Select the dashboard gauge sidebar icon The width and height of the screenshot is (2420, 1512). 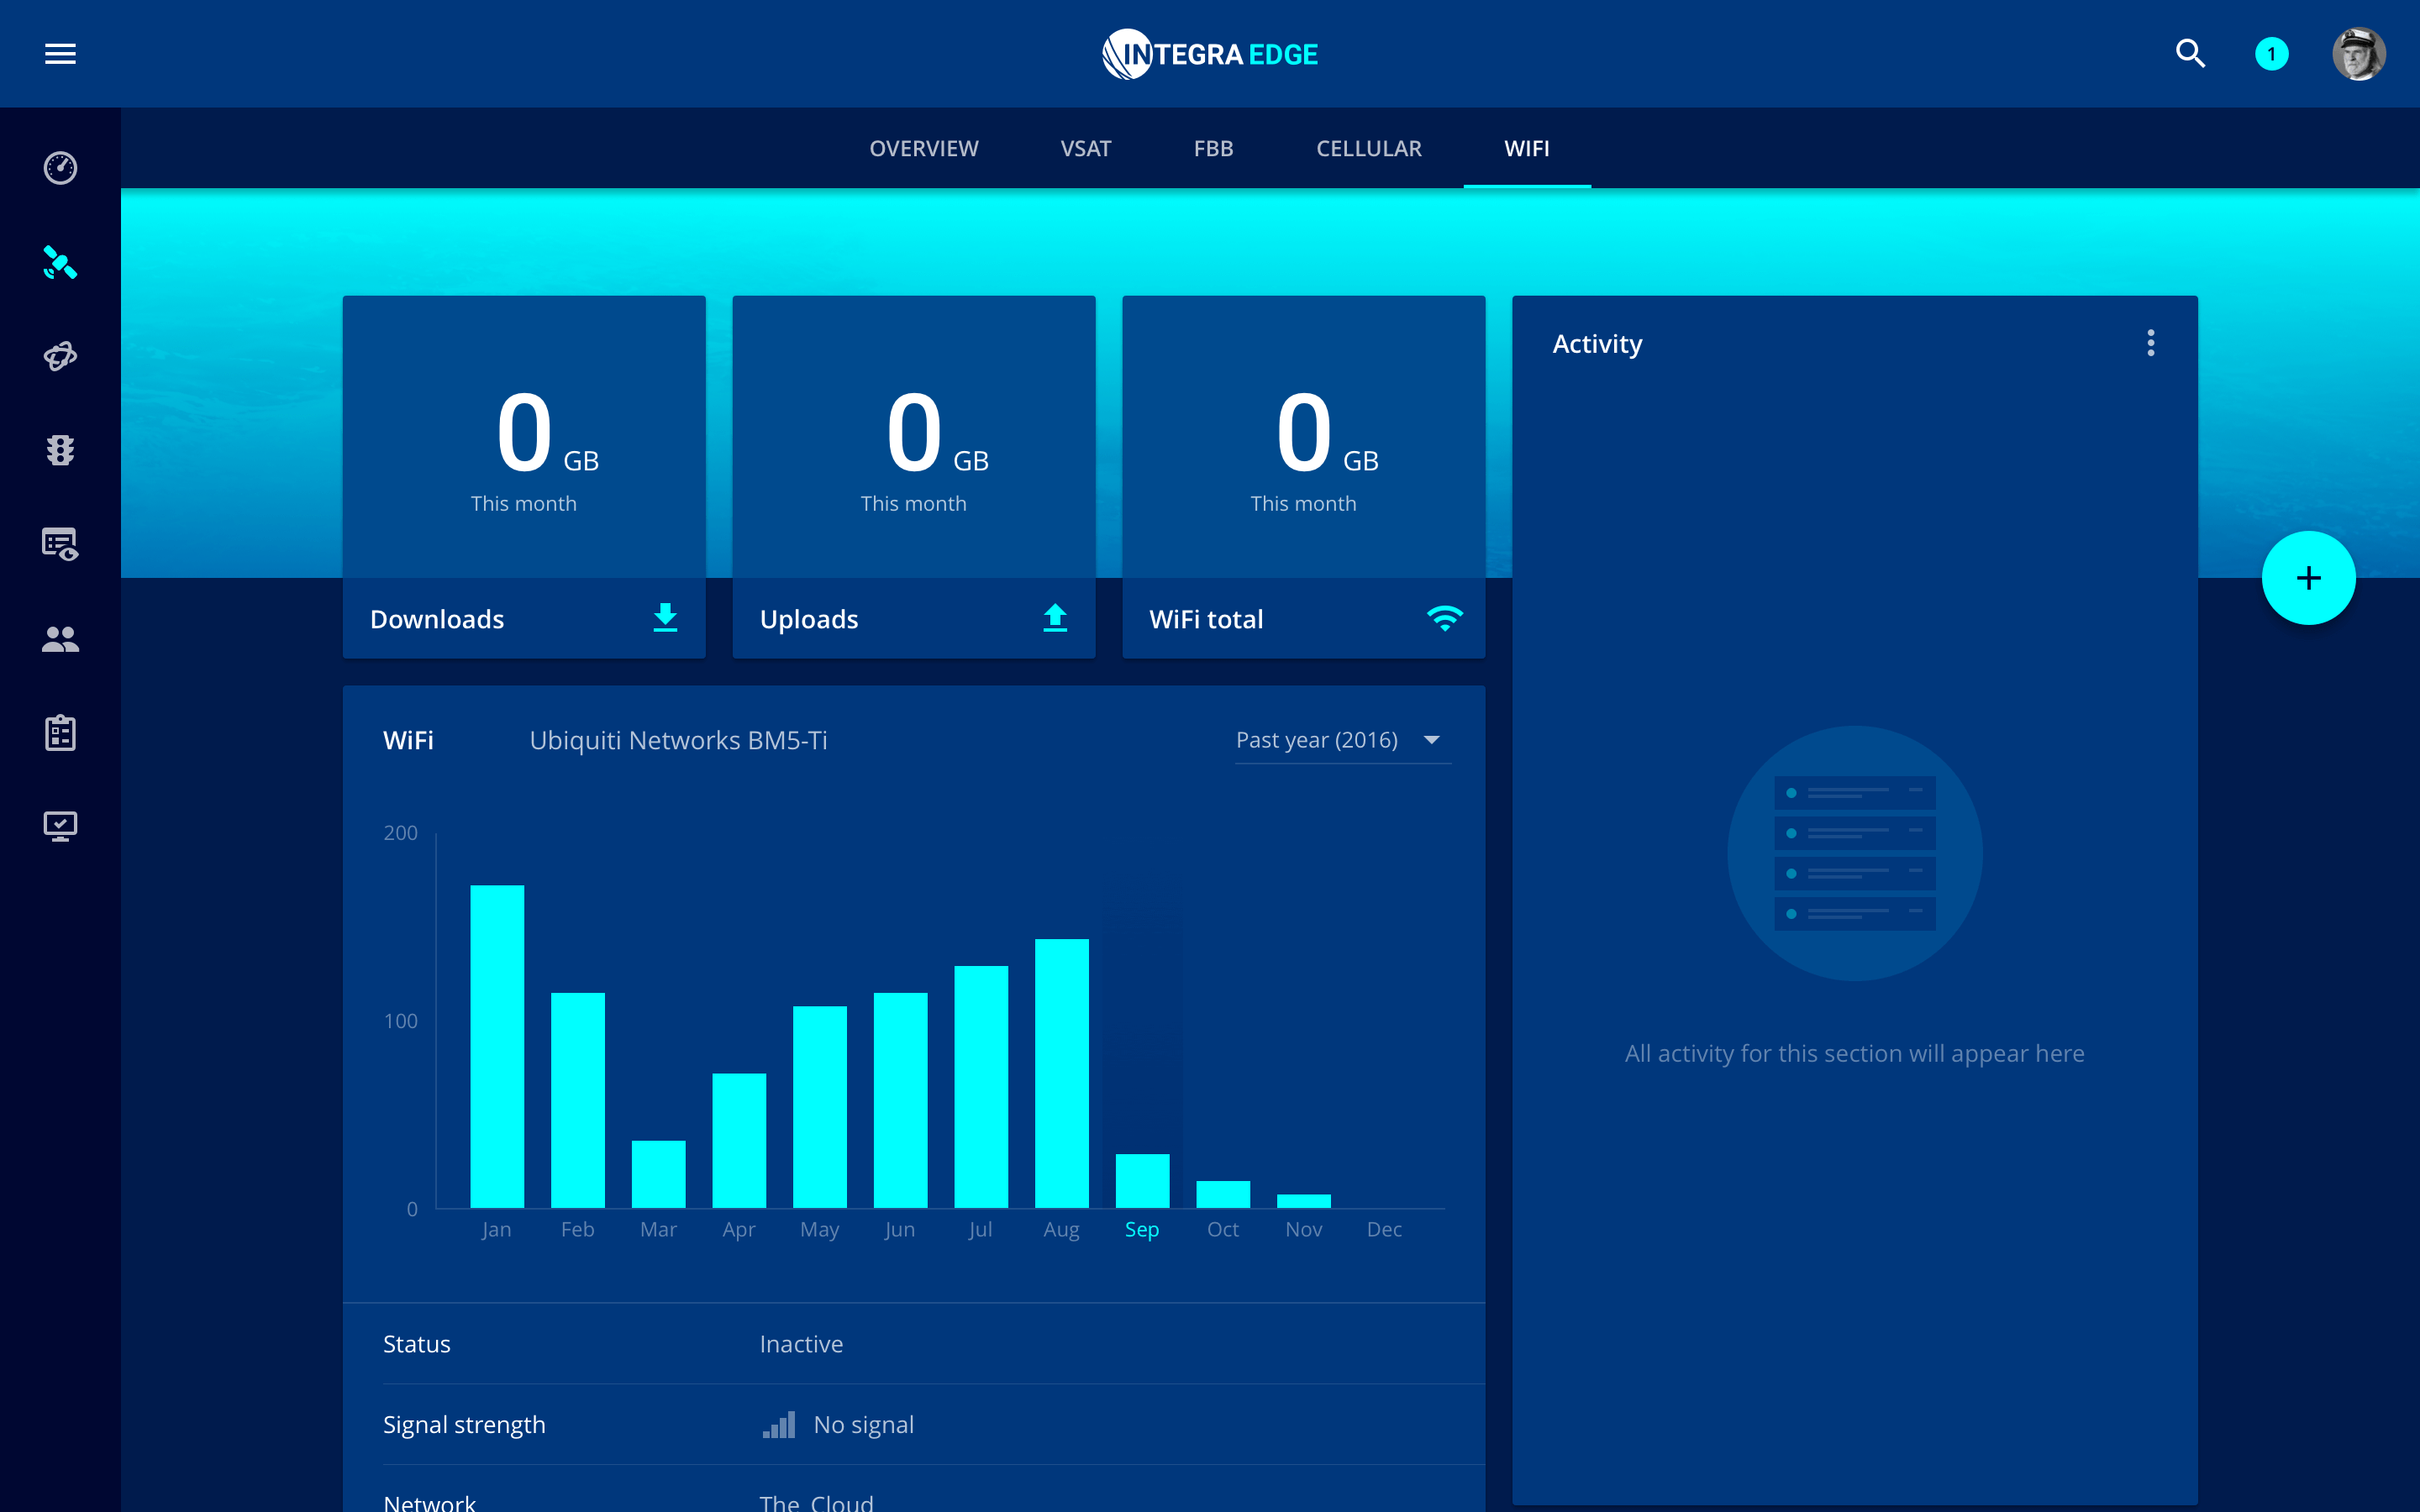click(x=60, y=168)
